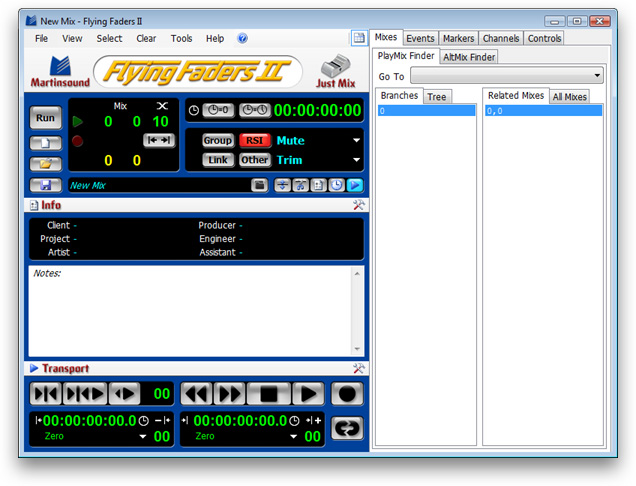Toggle the red RSI button
The height and width of the screenshot is (486, 636).
click(255, 141)
